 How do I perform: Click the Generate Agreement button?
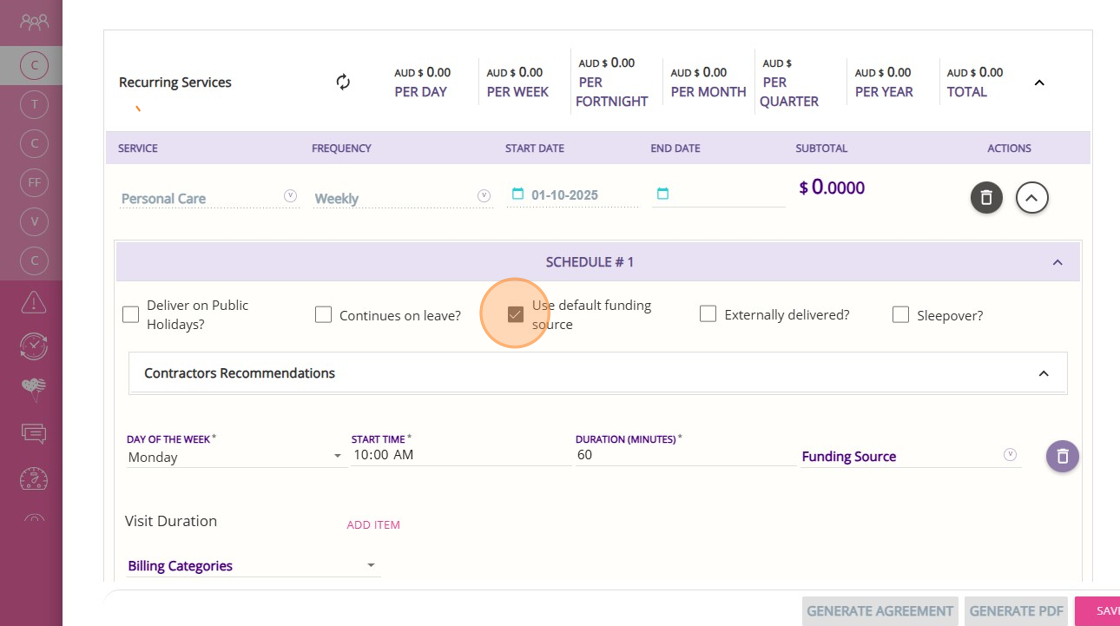tap(879, 611)
